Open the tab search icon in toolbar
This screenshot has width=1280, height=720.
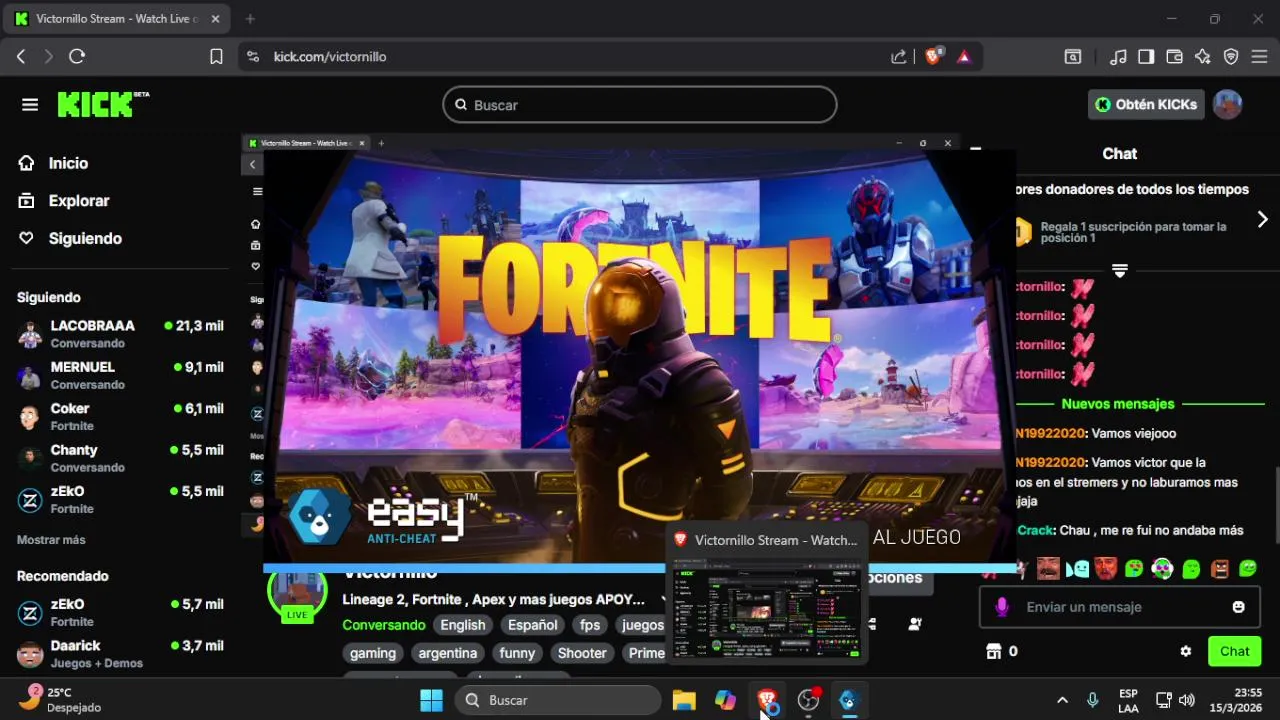tap(1073, 57)
